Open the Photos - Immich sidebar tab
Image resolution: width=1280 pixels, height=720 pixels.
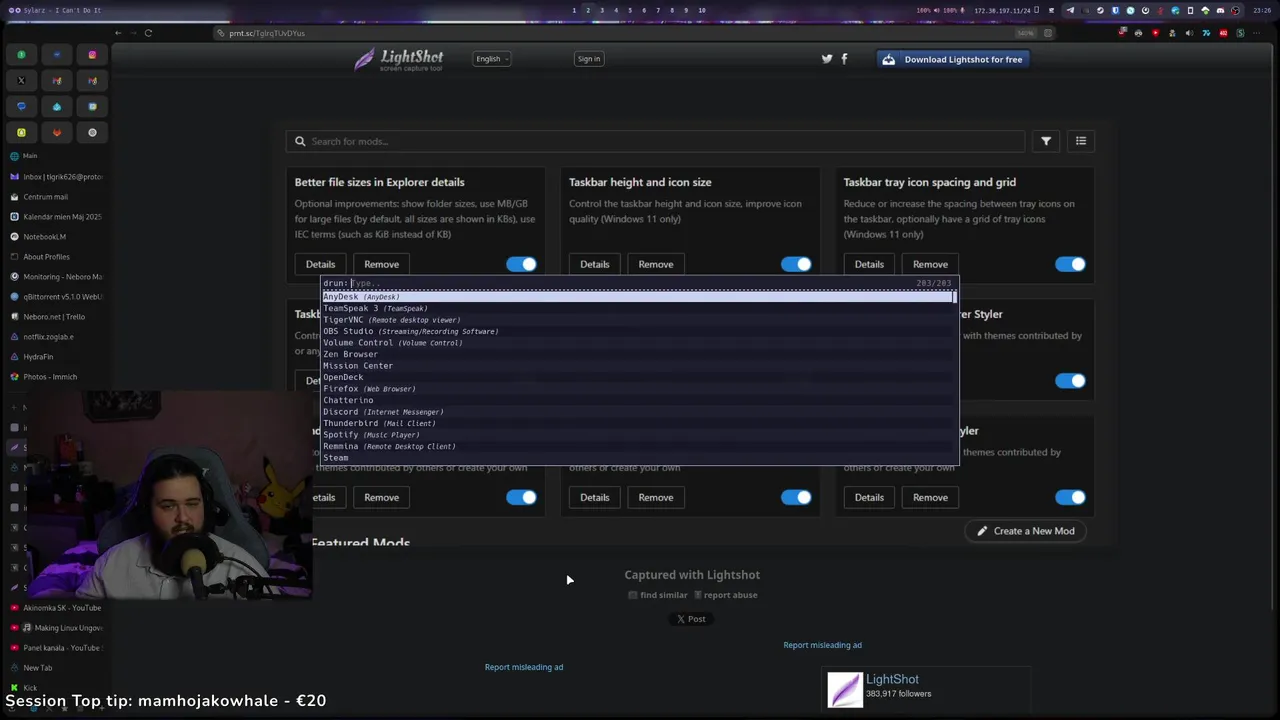pyautogui.click(x=56, y=377)
